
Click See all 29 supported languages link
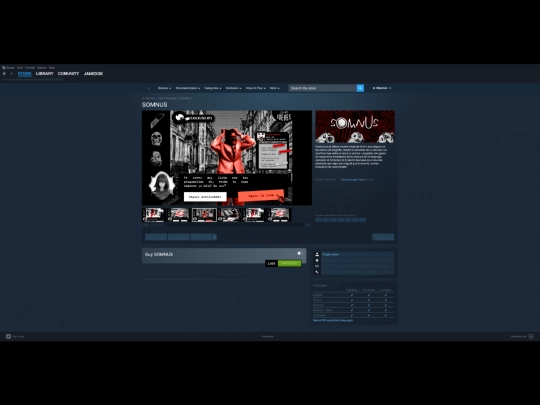(333, 320)
